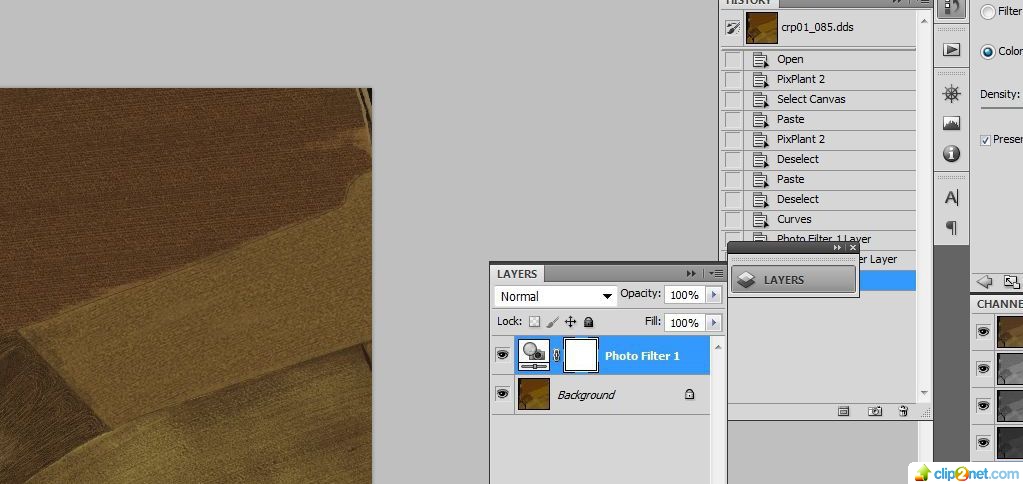The width and height of the screenshot is (1023, 484).
Task: Toggle eye of third channel row
Action: pyautogui.click(x=983, y=405)
